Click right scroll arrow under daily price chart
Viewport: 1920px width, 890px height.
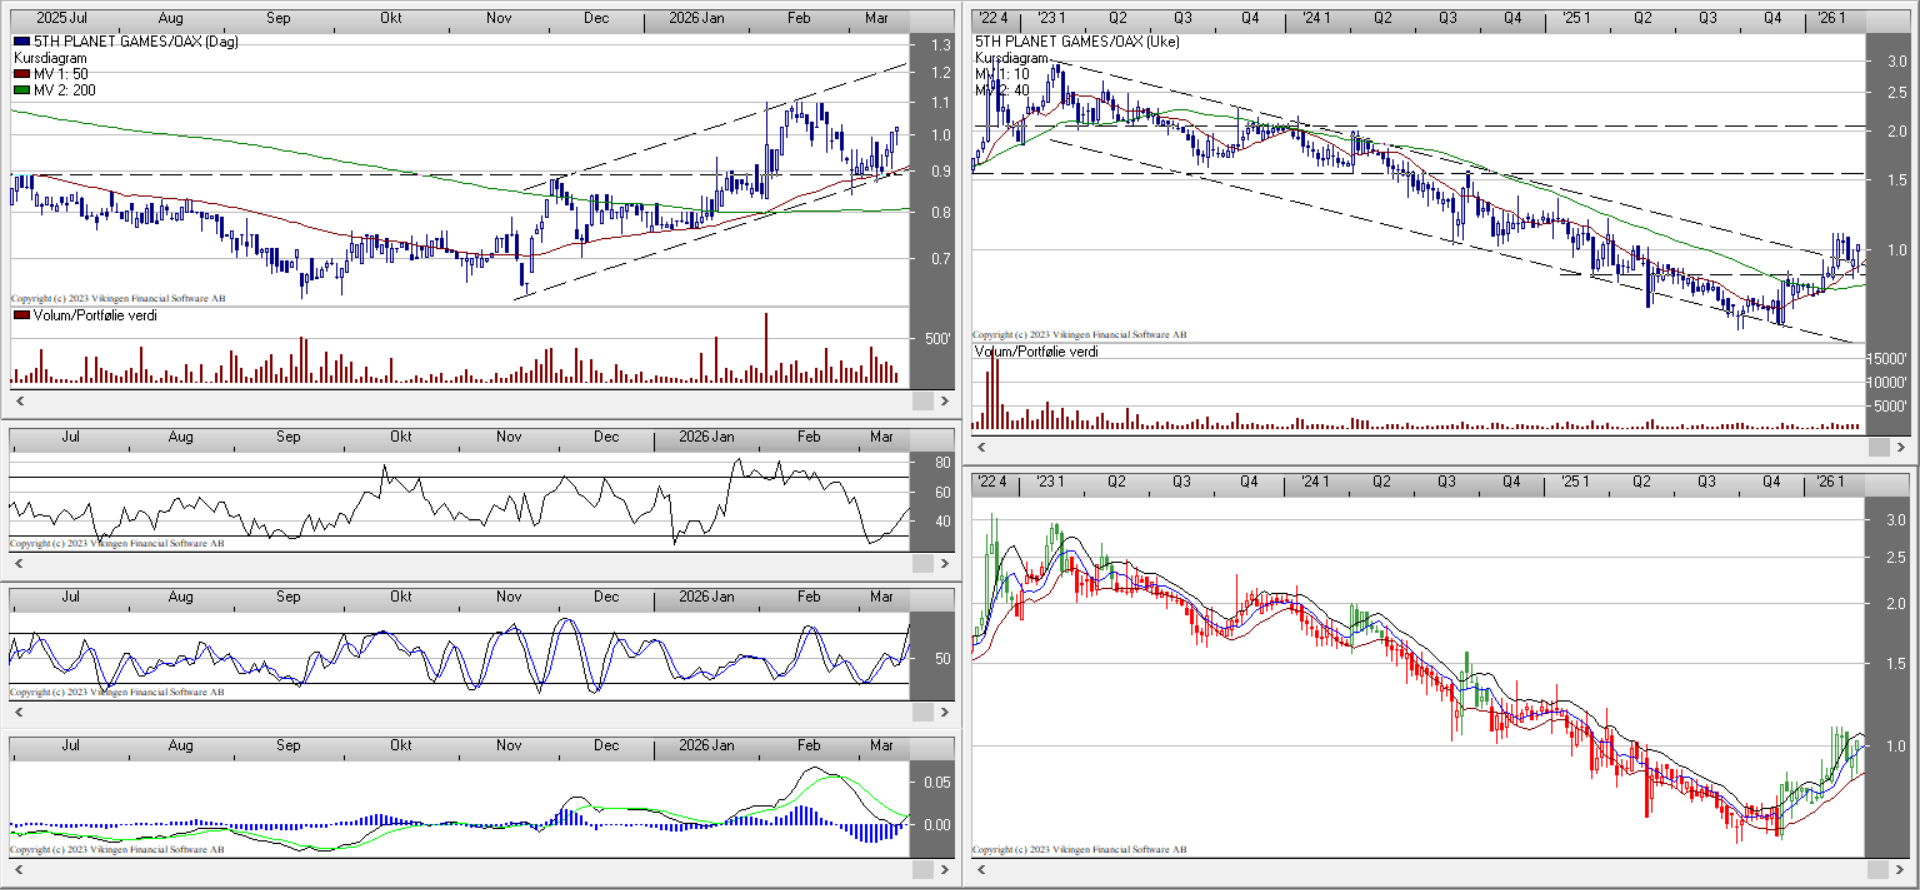pos(944,401)
